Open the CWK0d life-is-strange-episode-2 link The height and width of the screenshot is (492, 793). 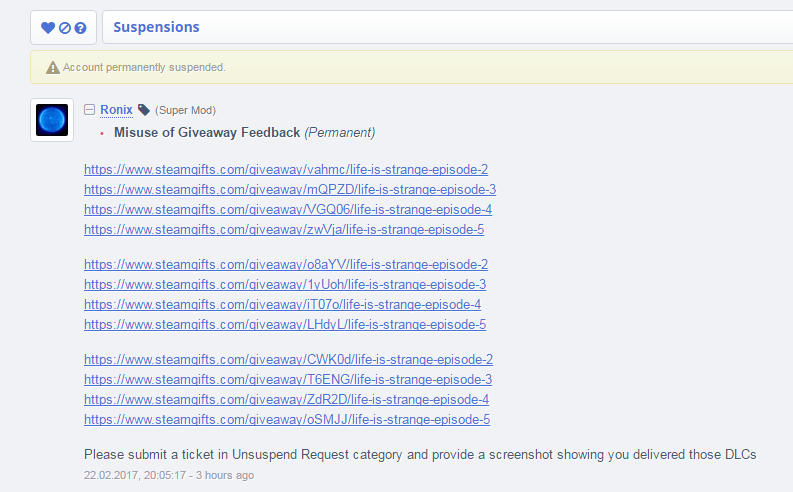click(288, 360)
